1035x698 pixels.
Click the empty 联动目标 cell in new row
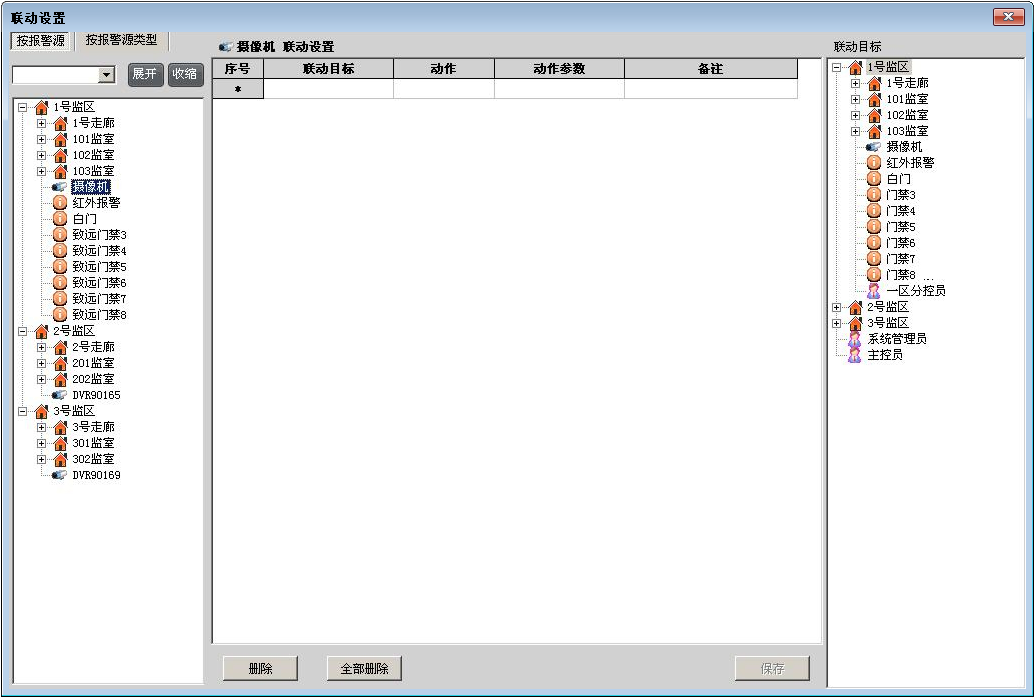pos(328,89)
